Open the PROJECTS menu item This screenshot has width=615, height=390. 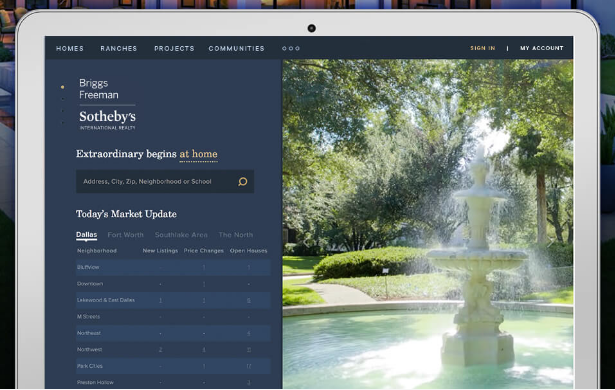[x=174, y=48]
